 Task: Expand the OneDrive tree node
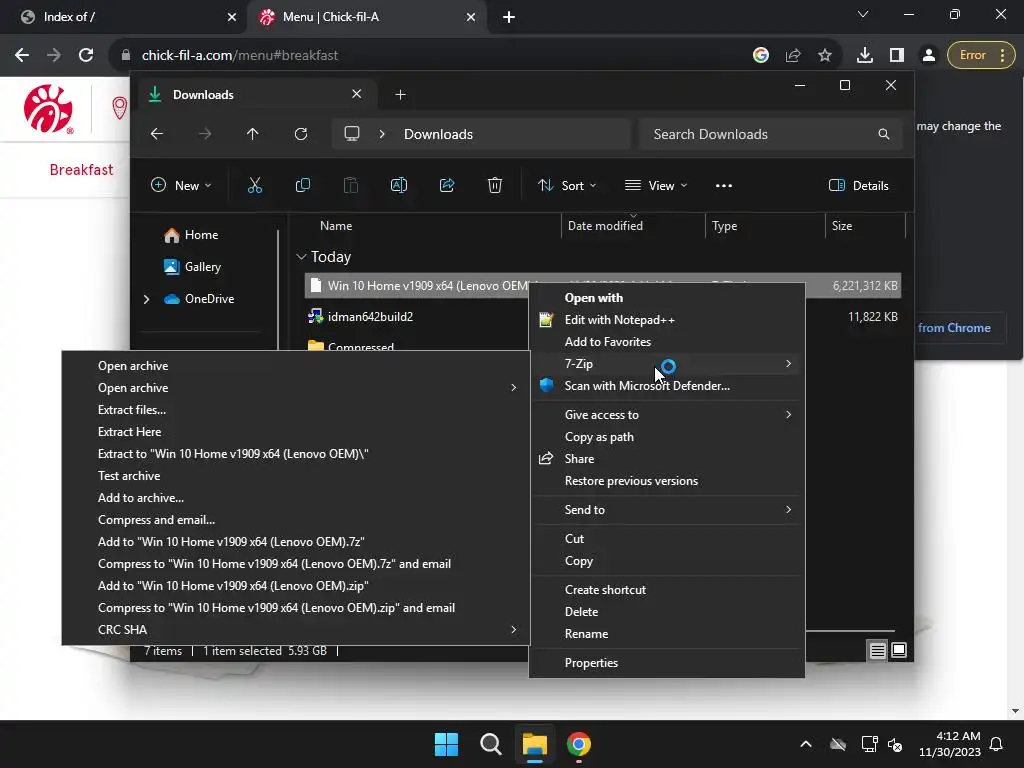click(146, 299)
